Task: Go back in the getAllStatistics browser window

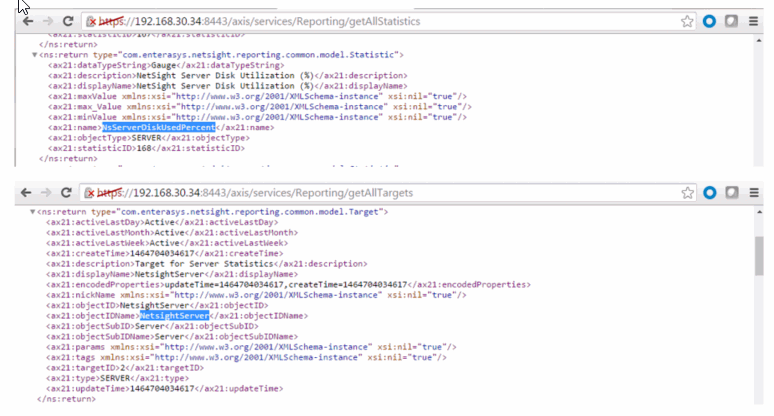Action: click(x=28, y=21)
